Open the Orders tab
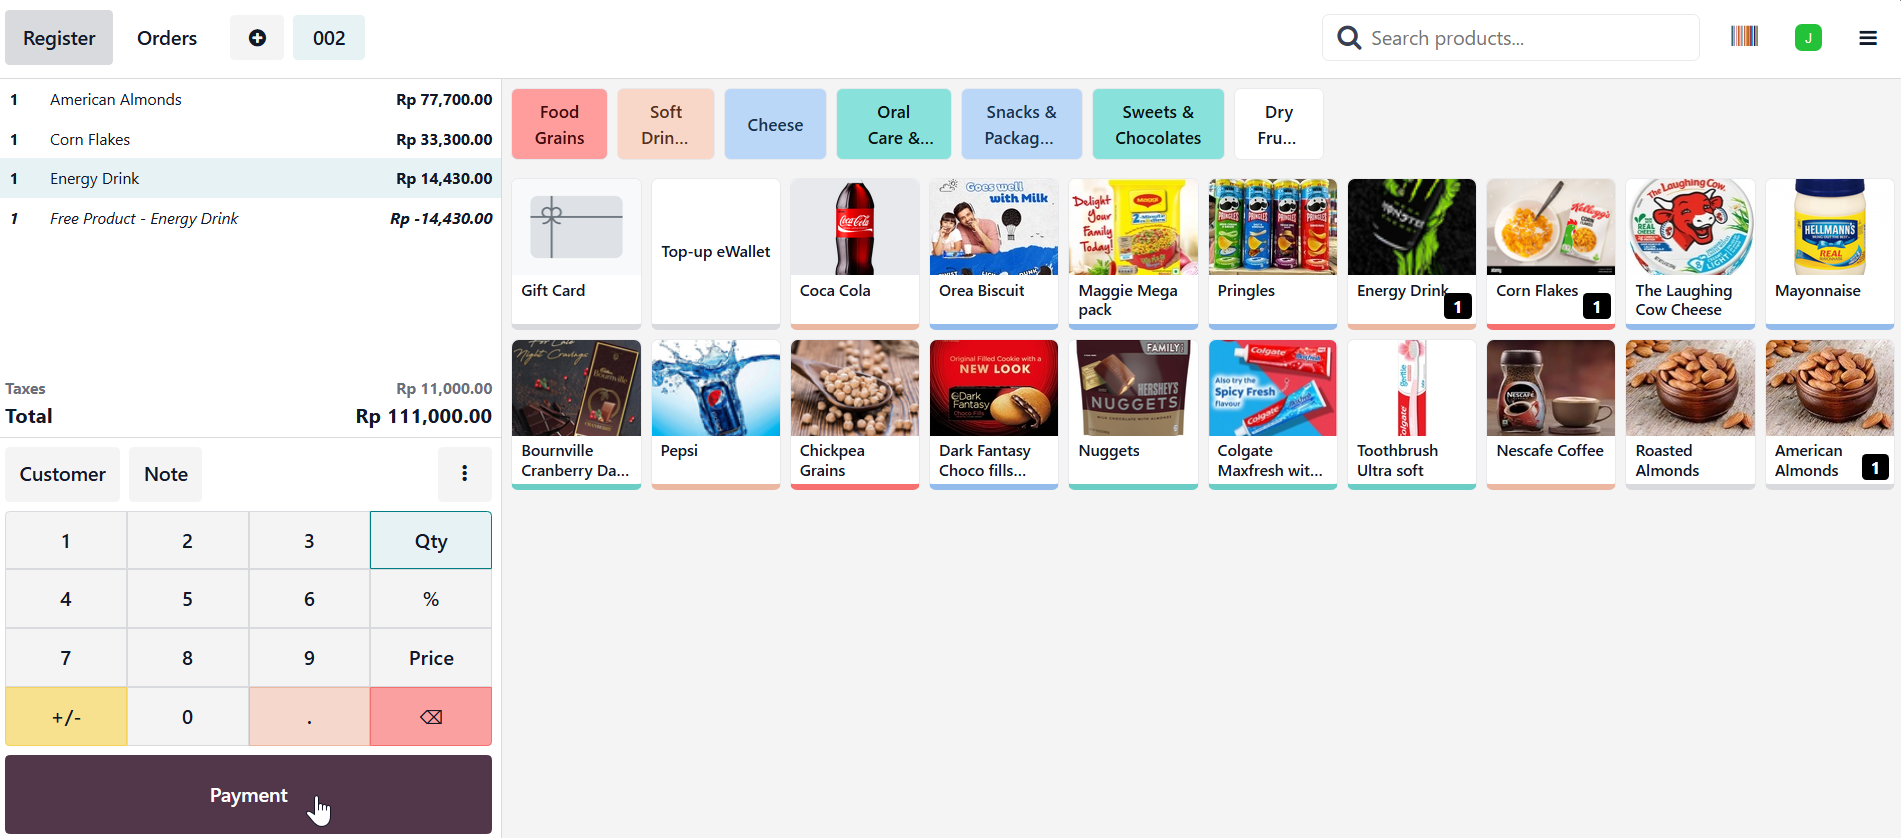The width and height of the screenshot is (1901, 838). tap(167, 38)
